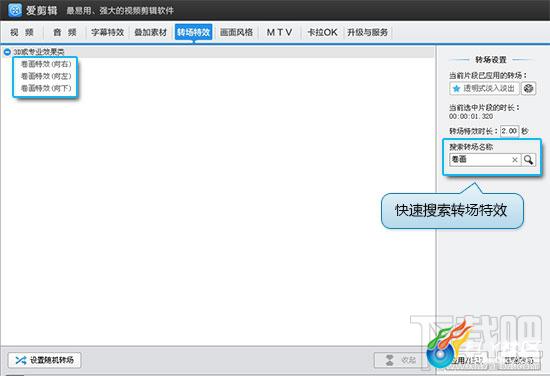The height and width of the screenshot is (376, 550).
Task: Open the 叠加素材 tab
Action: click(x=150, y=32)
